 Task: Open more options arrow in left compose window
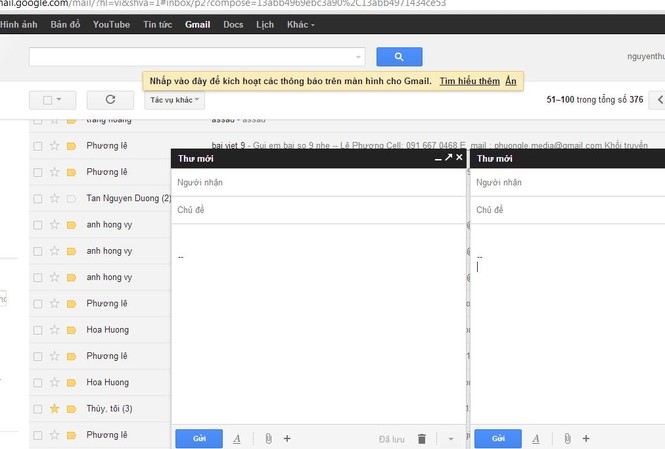pyautogui.click(x=451, y=439)
